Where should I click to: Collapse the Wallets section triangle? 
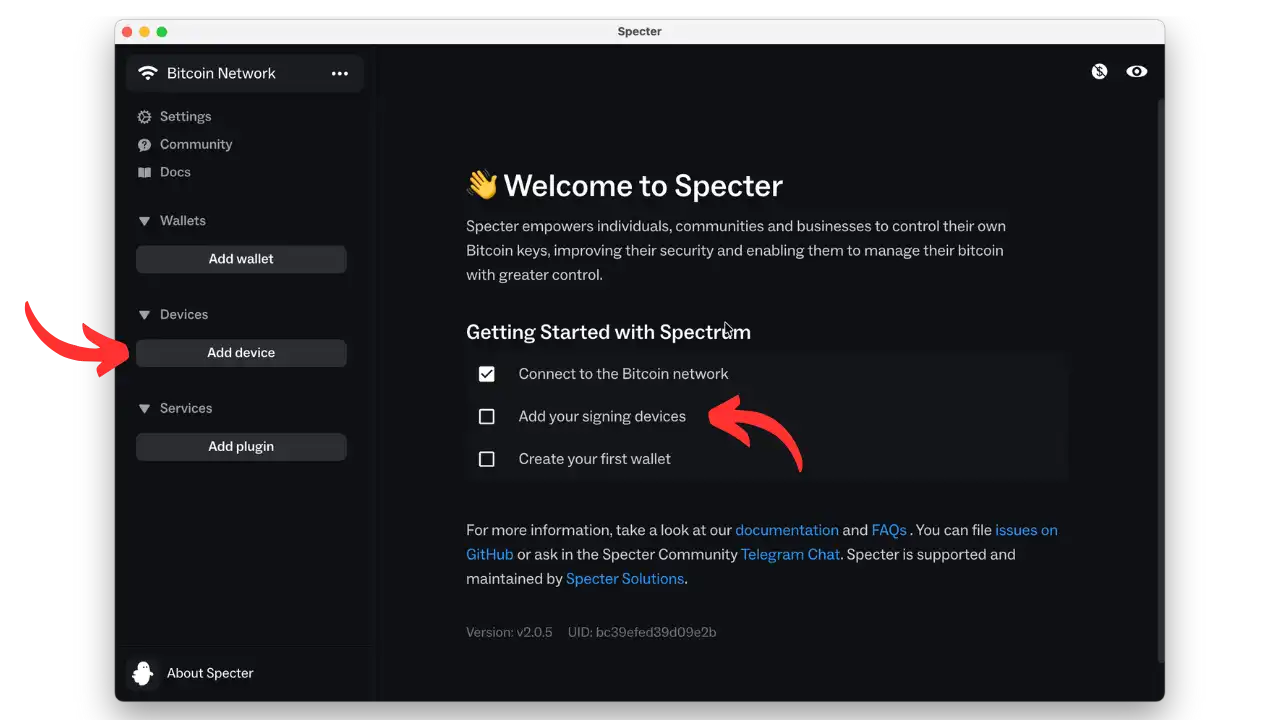[144, 221]
